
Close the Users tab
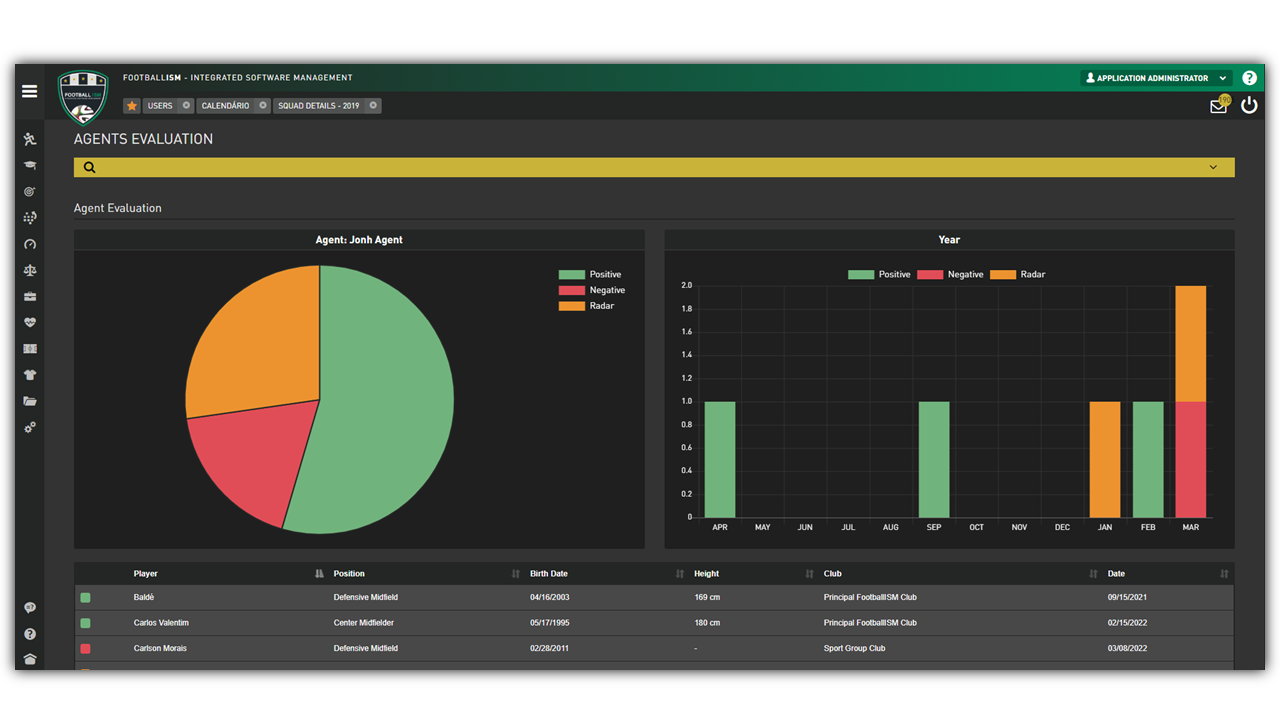186,105
